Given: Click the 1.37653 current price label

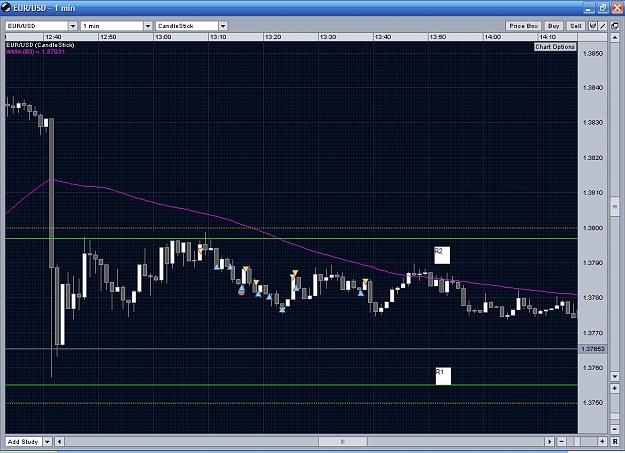Looking at the screenshot, I should tap(593, 349).
